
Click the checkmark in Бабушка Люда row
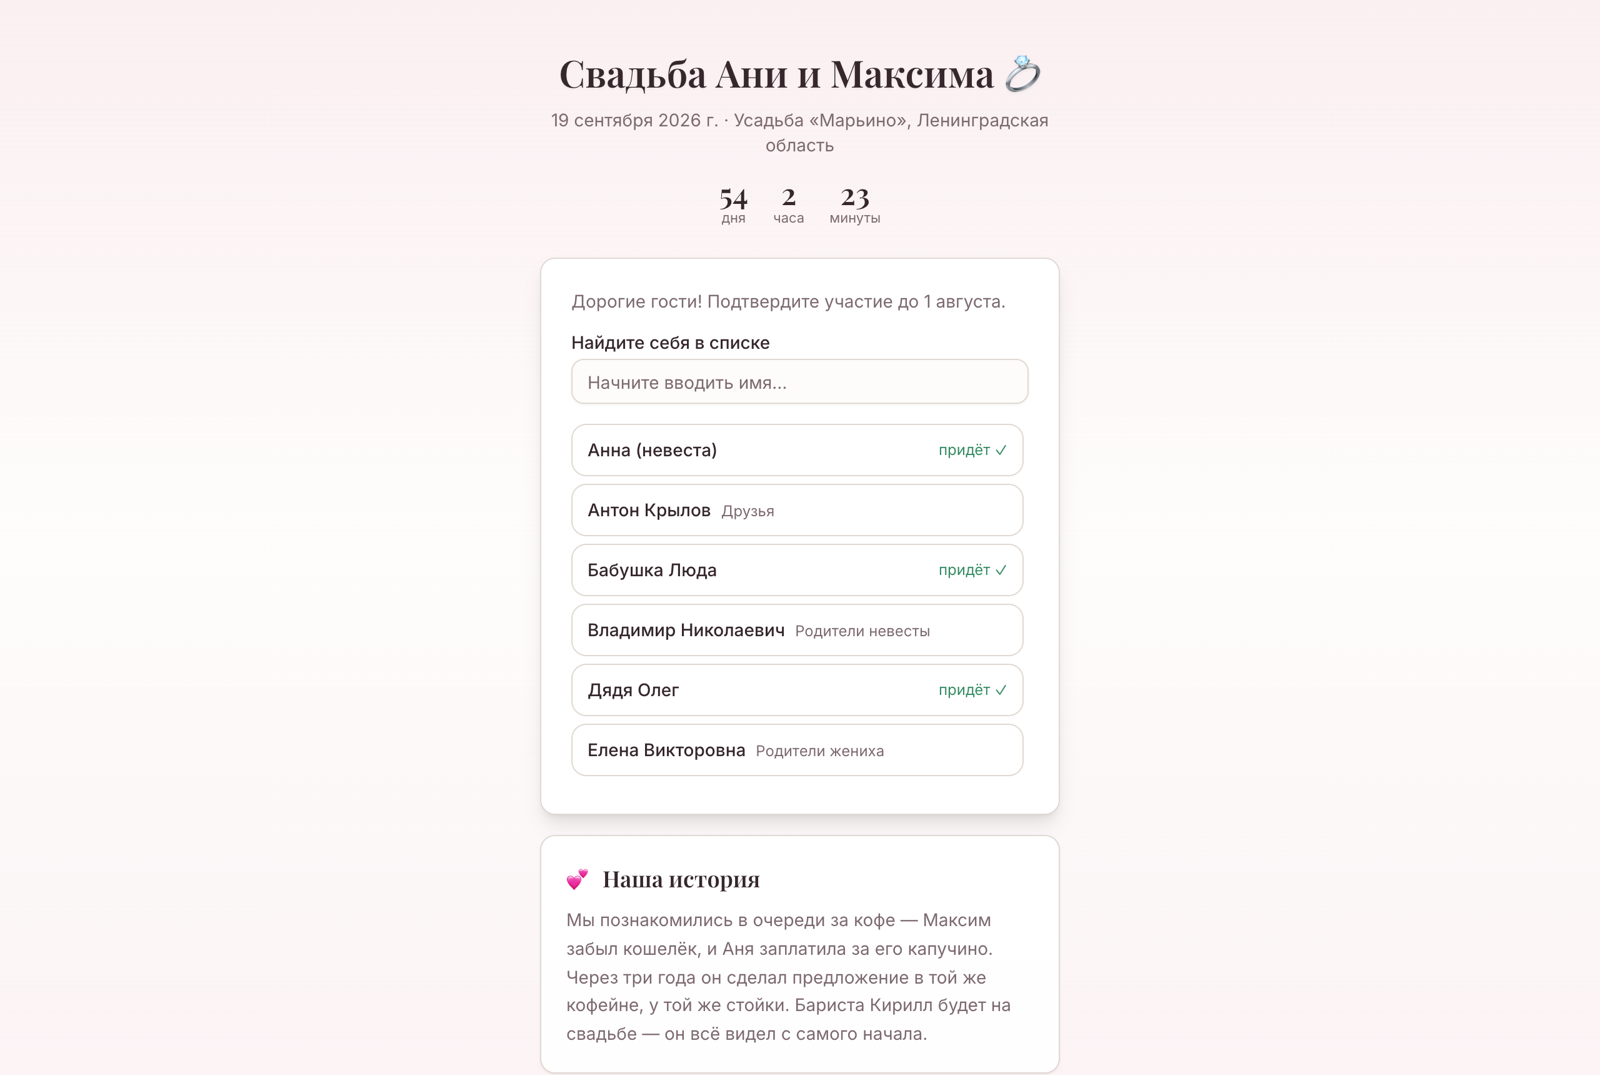click(x=1001, y=570)
